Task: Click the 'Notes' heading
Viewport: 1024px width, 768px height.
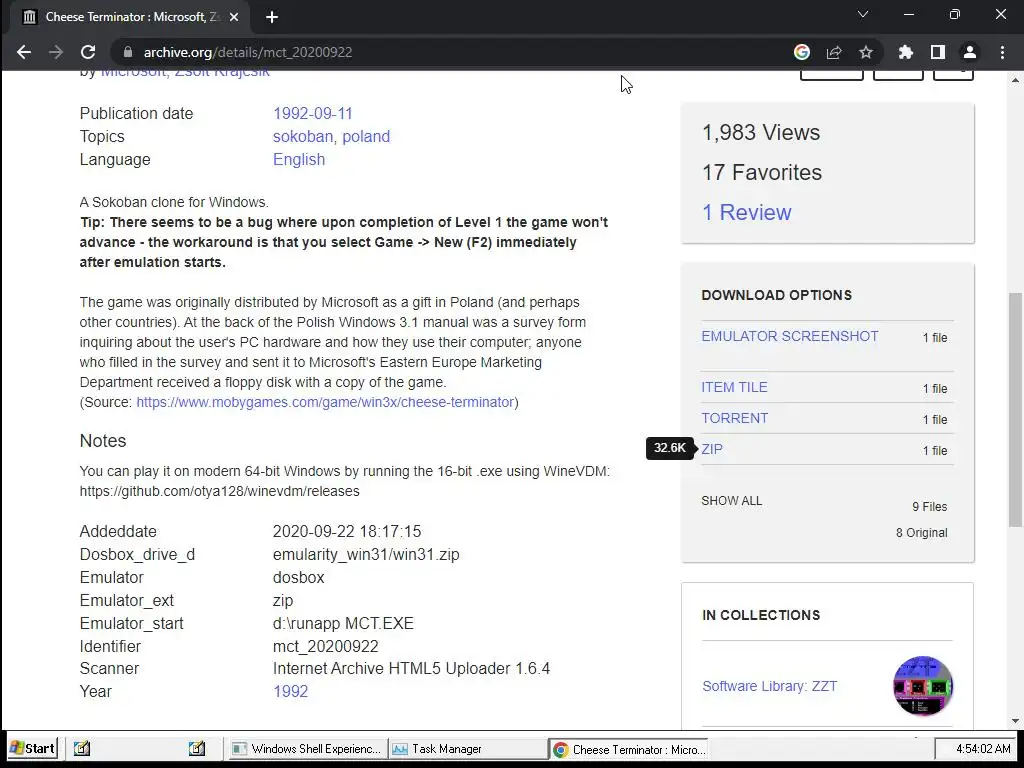Action: [x=103, y=441]
